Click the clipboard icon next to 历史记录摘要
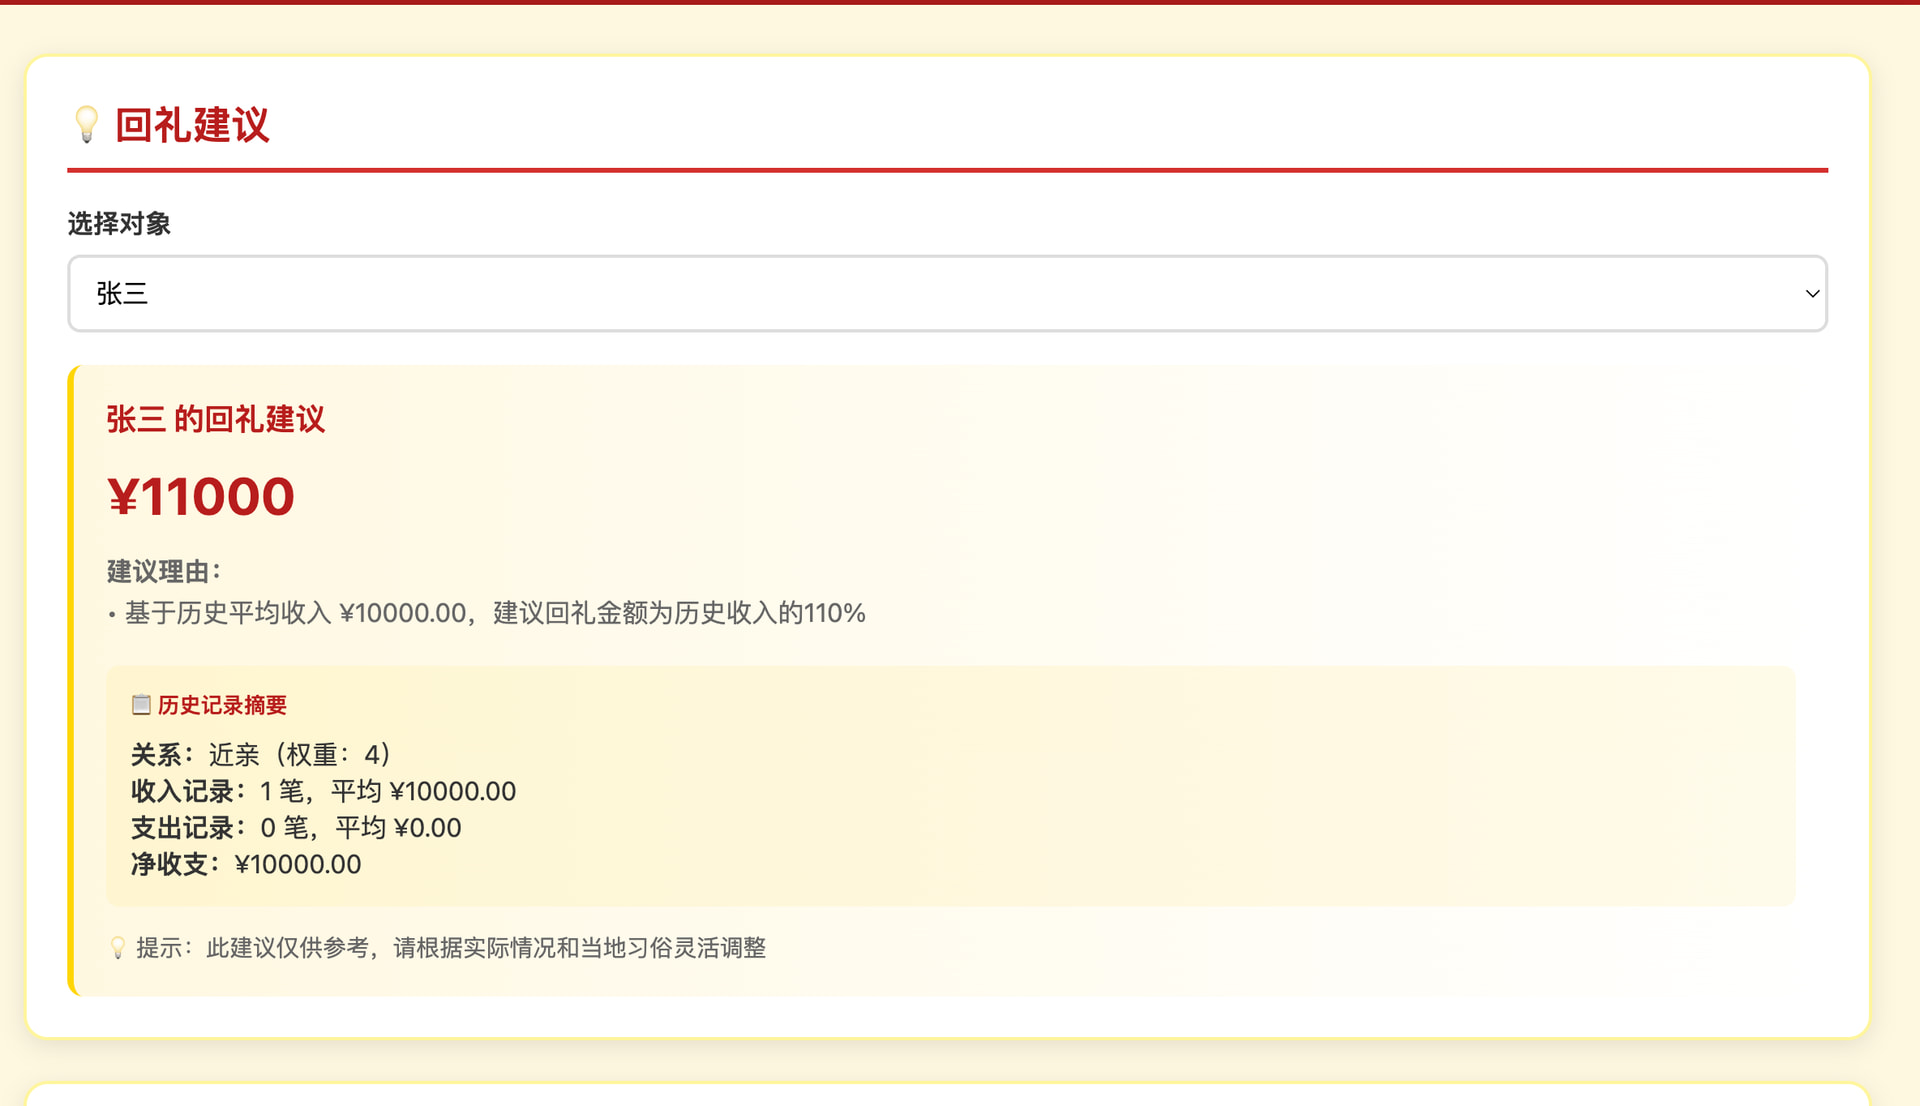The width and height of the screenshot is (1920, 1106). 141,705
